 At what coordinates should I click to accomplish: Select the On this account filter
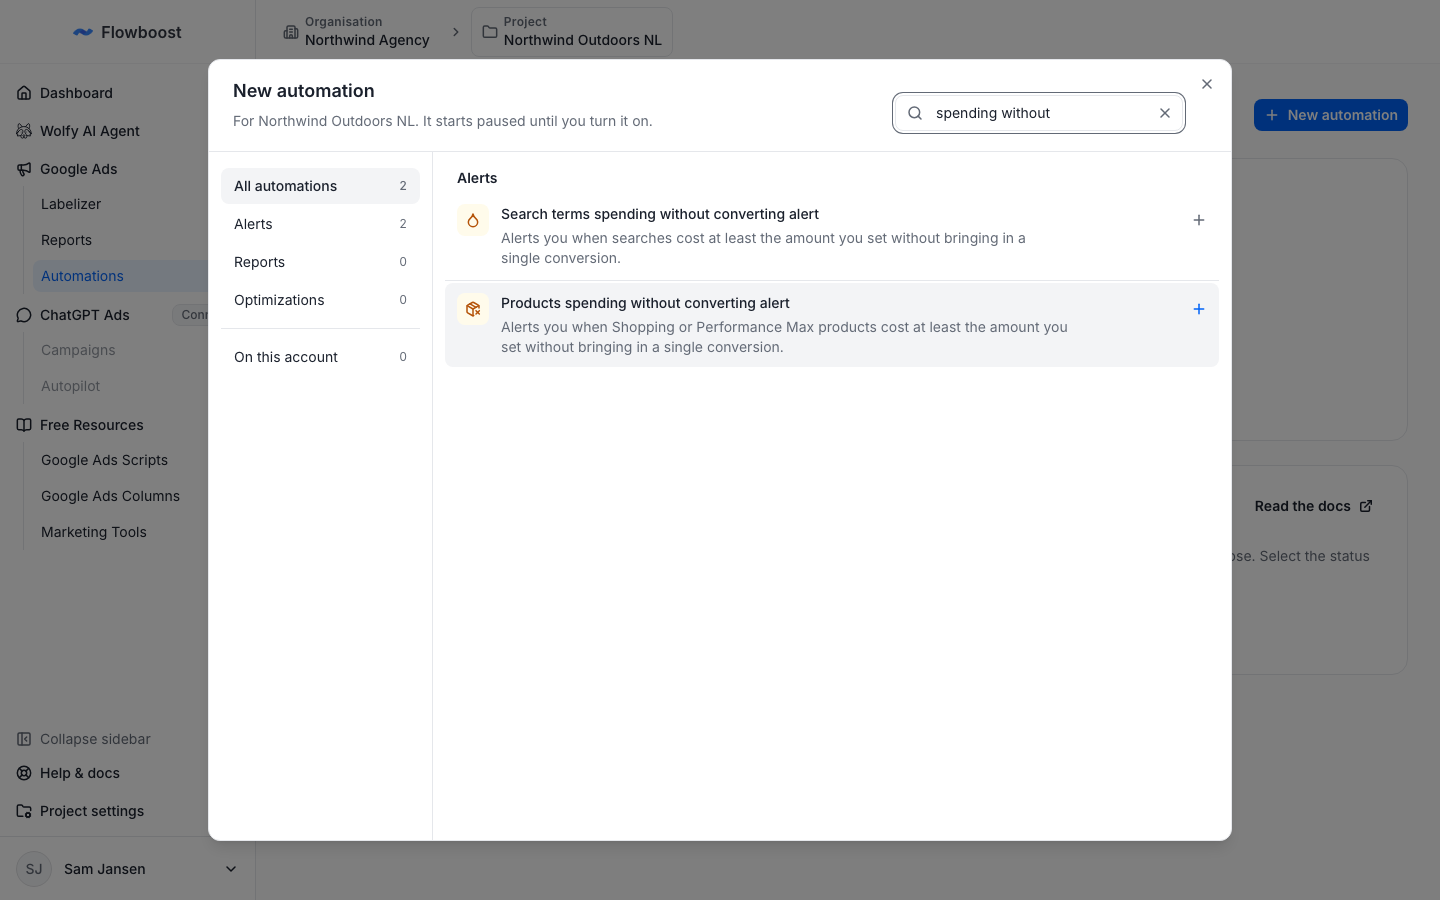point(320,357)
